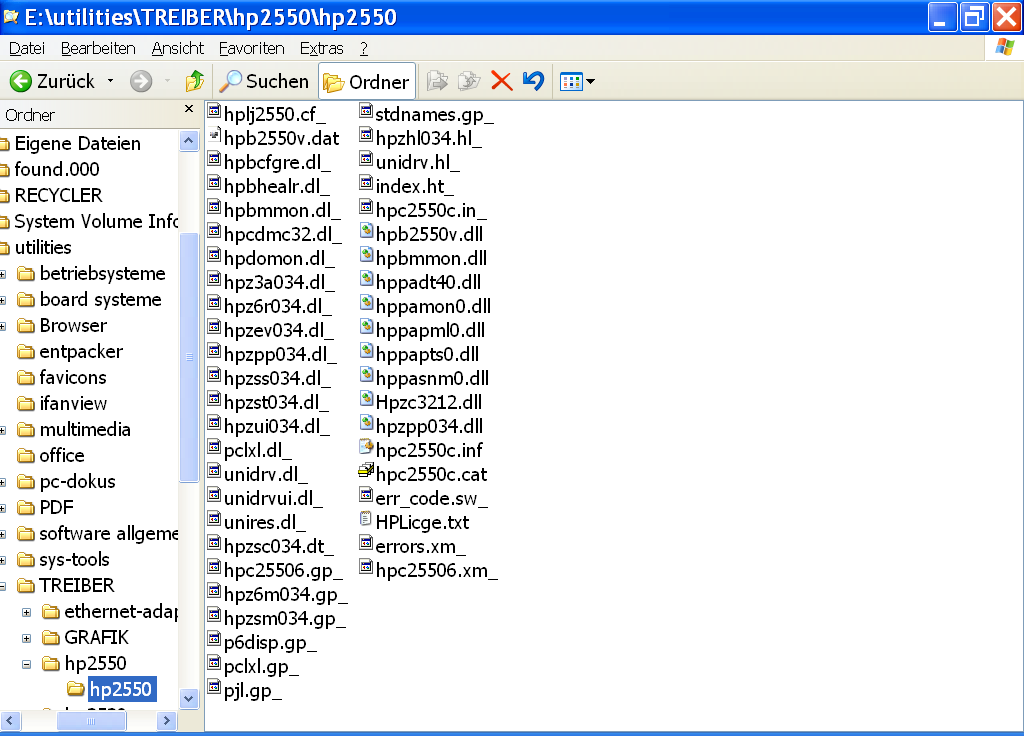
Task: Toggle the Ordner folder pane button
Action: coord(366,82)
